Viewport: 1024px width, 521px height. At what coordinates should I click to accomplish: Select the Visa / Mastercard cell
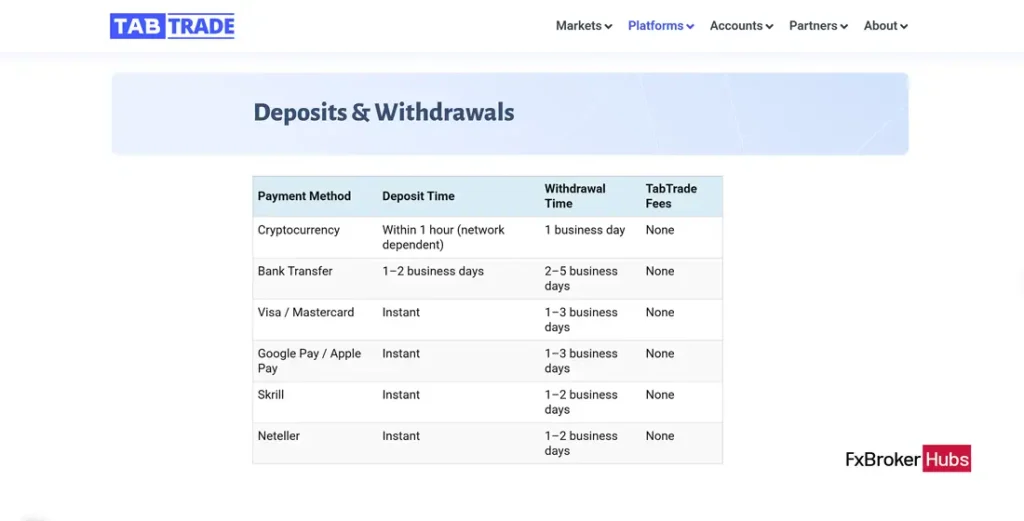coord(306,312)
